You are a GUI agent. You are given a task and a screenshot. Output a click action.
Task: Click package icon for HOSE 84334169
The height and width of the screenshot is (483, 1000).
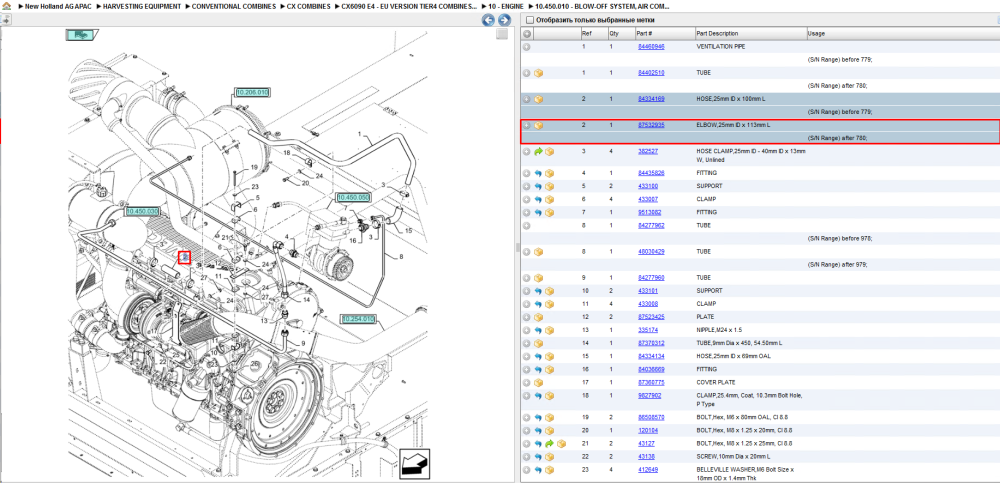point(538,99)
